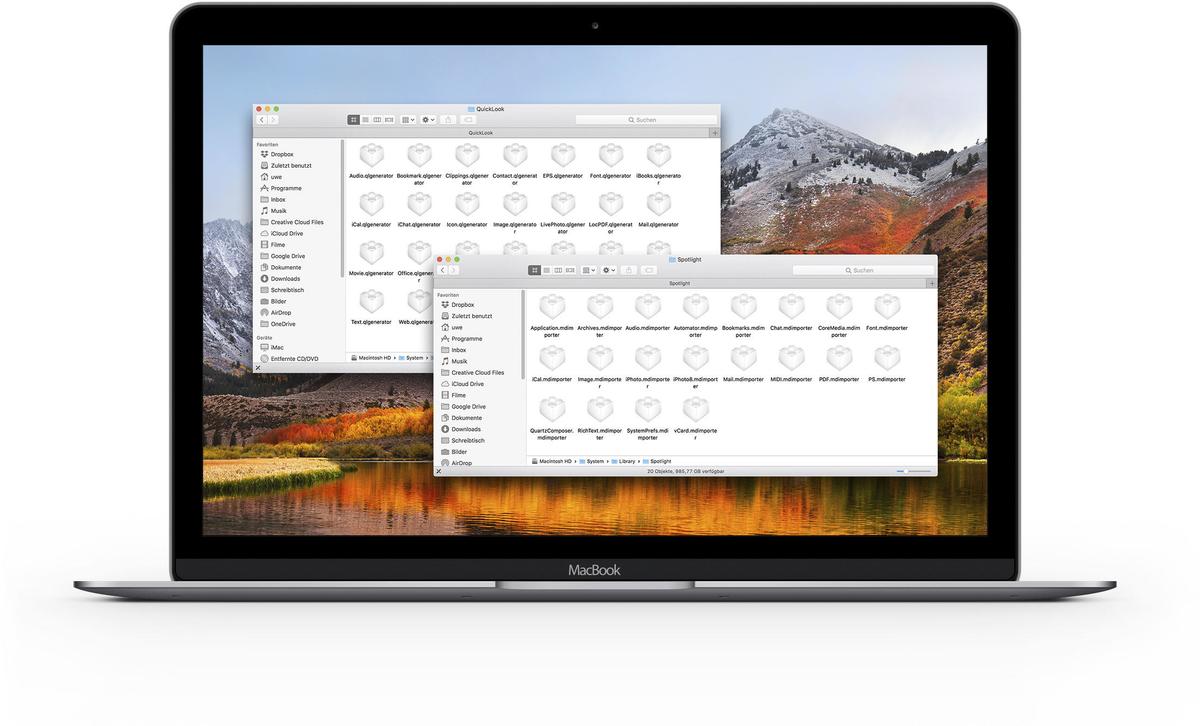Screen dimensions: 1200x726
Task: Select iChat.qlgenerator file icon
Action: tap(419, 205)
